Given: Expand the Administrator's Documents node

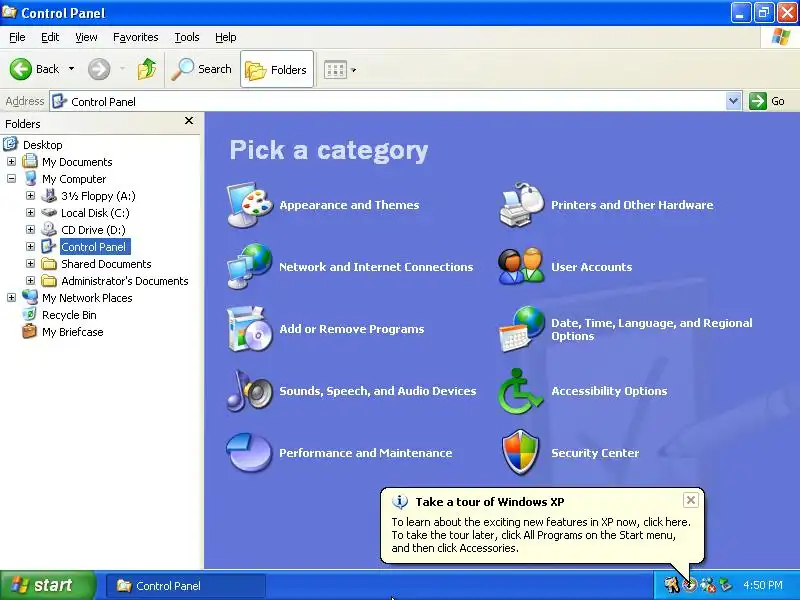Looking at the screenshot, I should click(30, 281).
